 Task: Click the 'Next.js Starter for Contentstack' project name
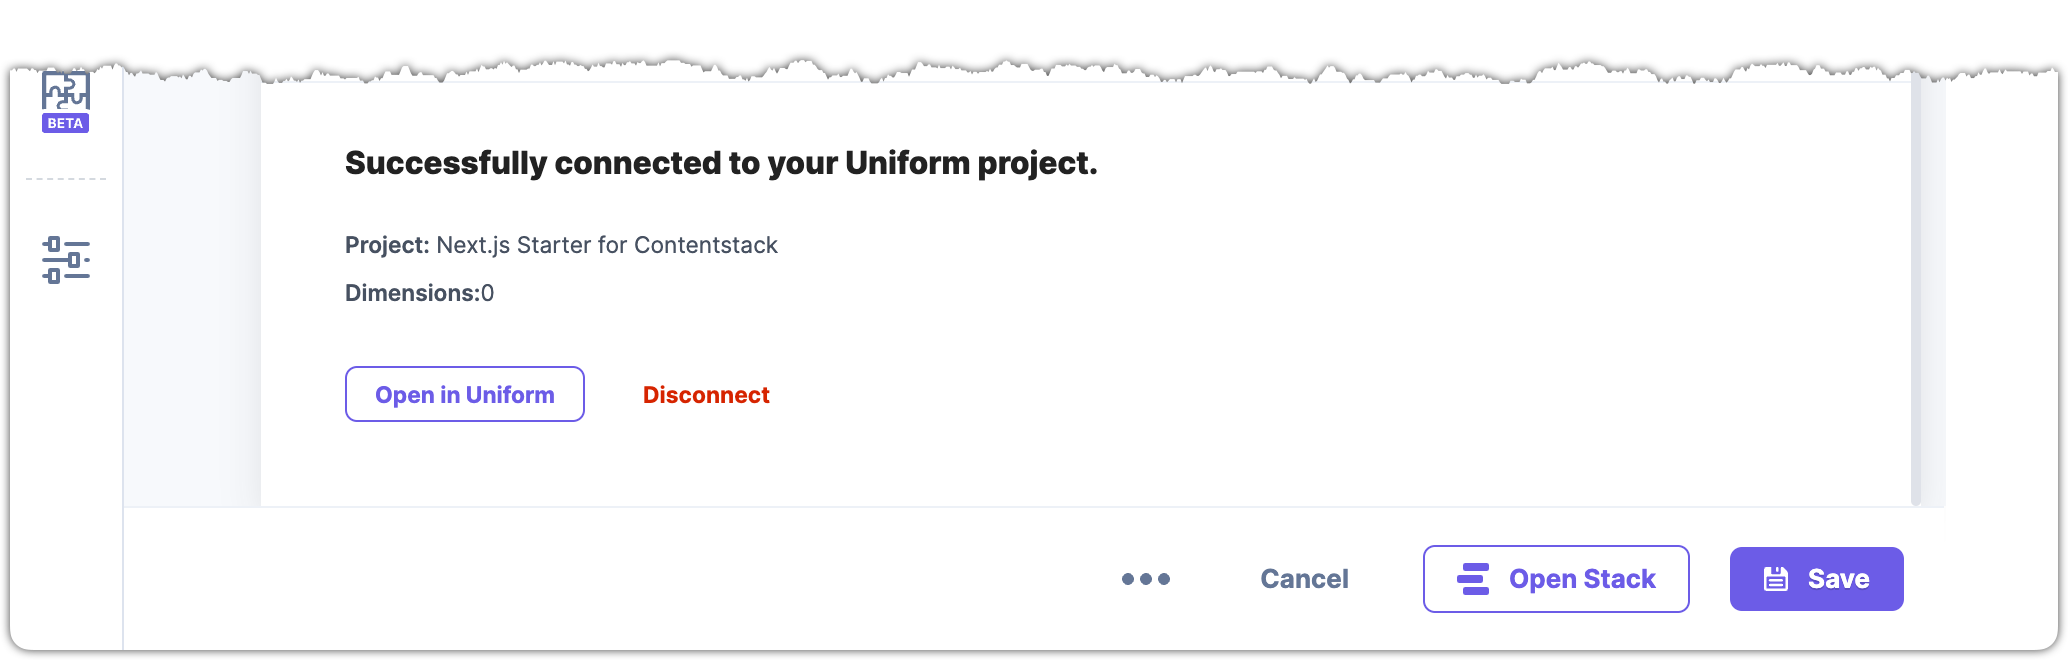[606, 245]
